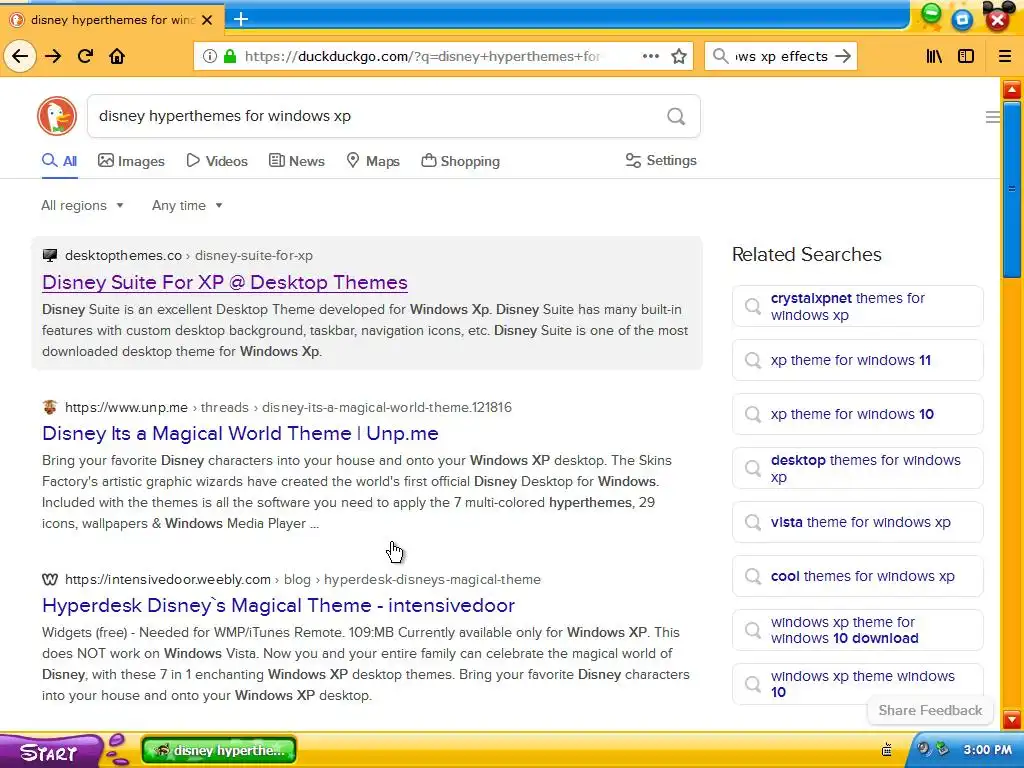Select 'windows xp theme for windows 10 download'

point(857,630)
